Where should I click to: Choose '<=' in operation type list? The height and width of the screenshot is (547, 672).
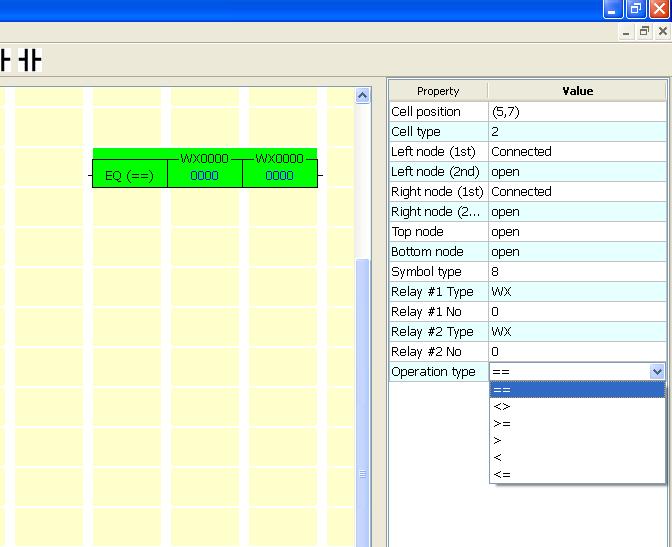[x=577, y=474]
